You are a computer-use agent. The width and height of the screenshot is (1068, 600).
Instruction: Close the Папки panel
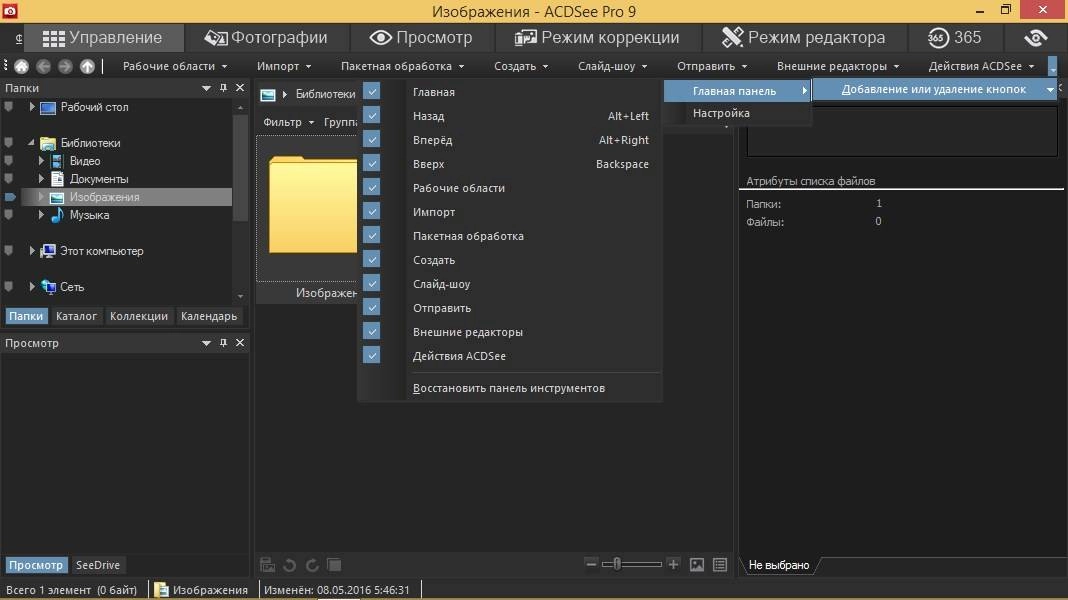tap(240, 88)
